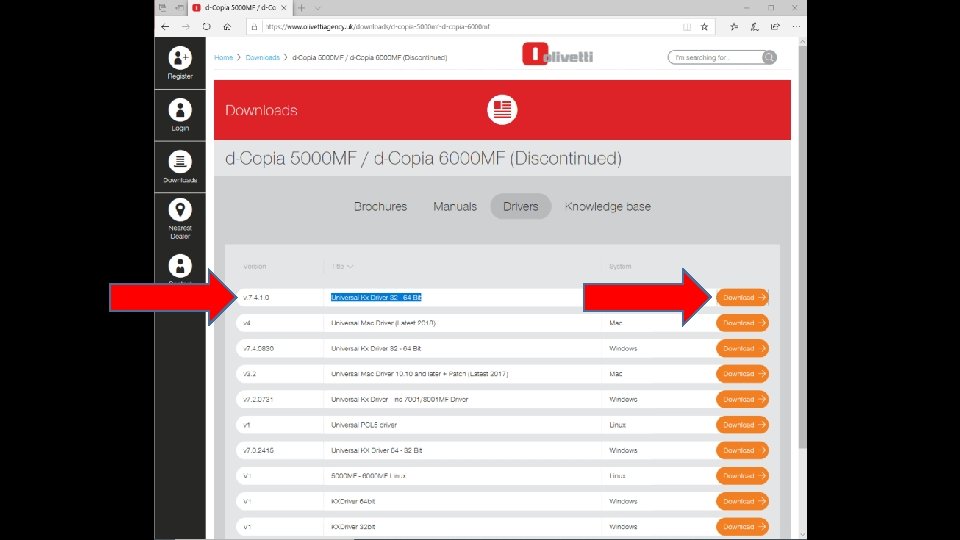Viewport: 960px width, 540px height.
Task: Click the KXDriver 64bit title
Action: [353, 501]
